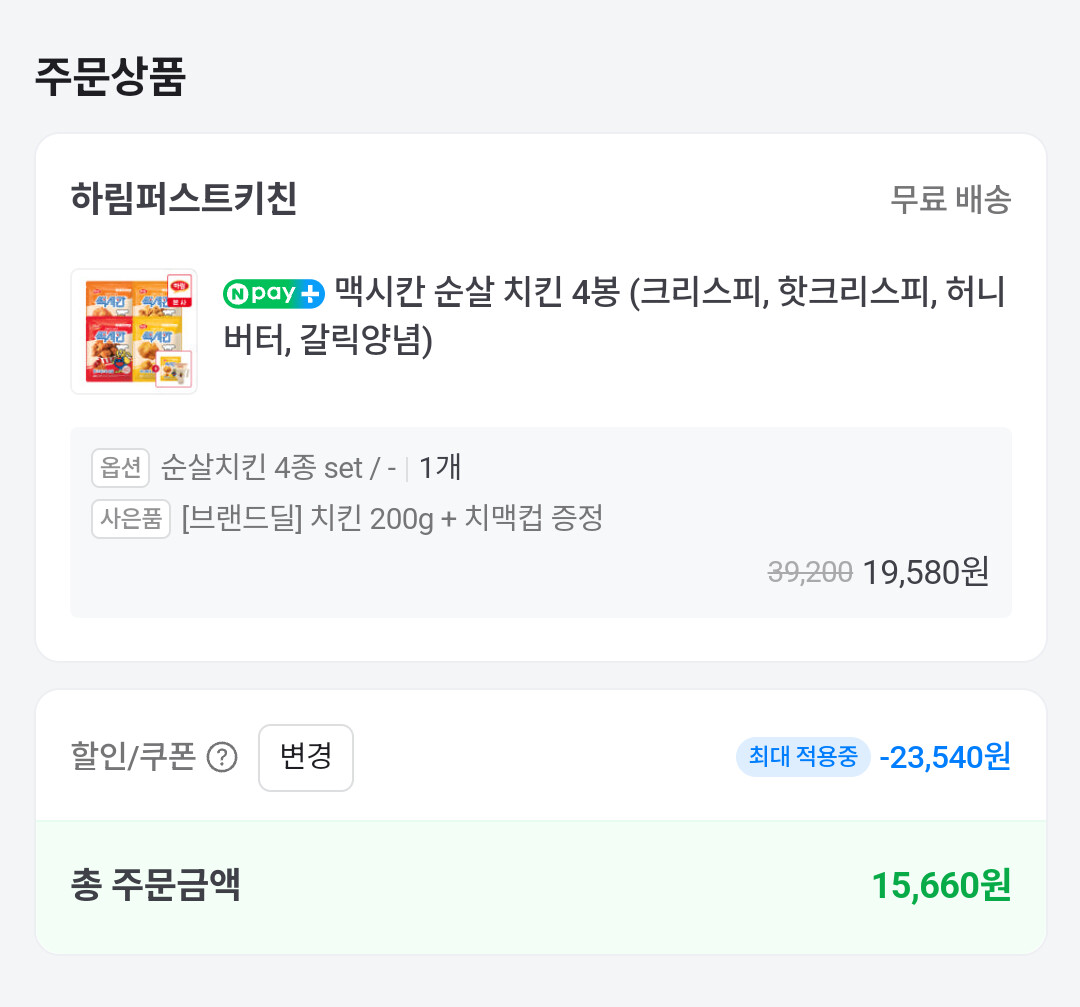The image size is (1080, 1007).
Task: Click the 하림퍼스트키친 store name
Action: coord(184,199)
